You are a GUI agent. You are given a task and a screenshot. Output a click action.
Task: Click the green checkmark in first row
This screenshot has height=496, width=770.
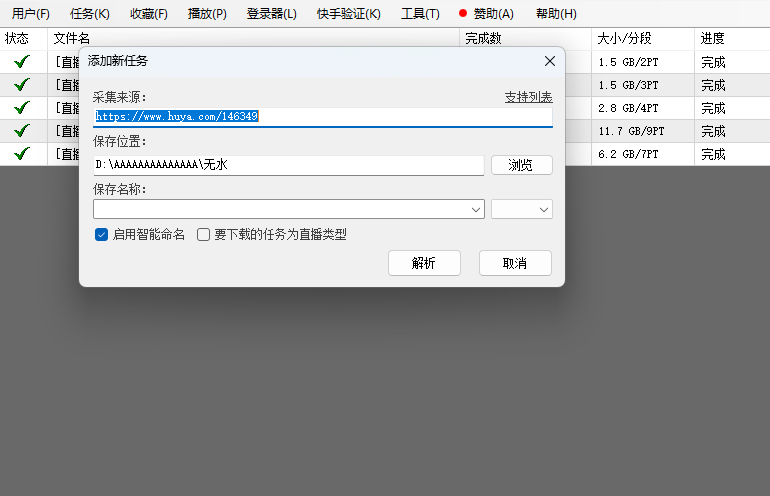pos(22,62)
